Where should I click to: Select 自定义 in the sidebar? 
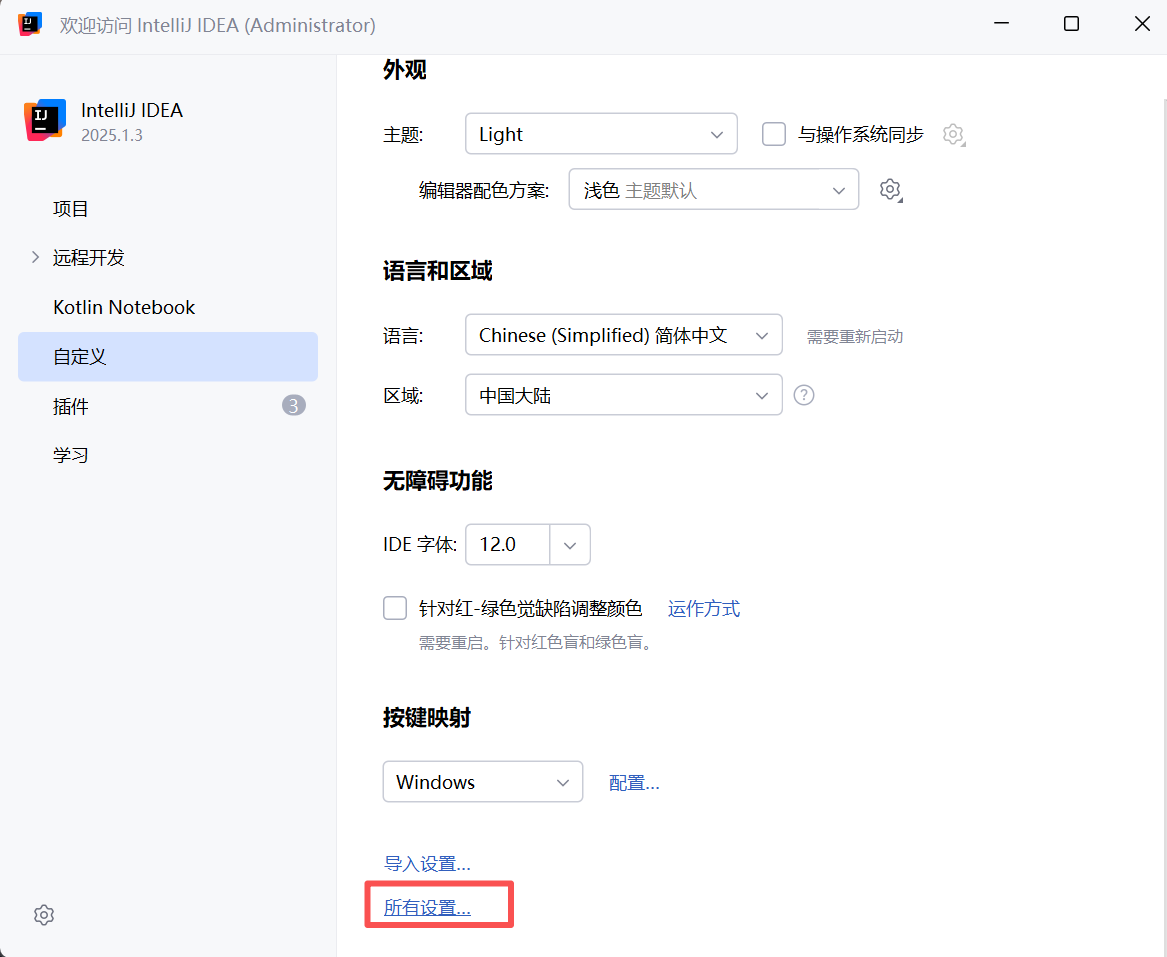point(168,356)
